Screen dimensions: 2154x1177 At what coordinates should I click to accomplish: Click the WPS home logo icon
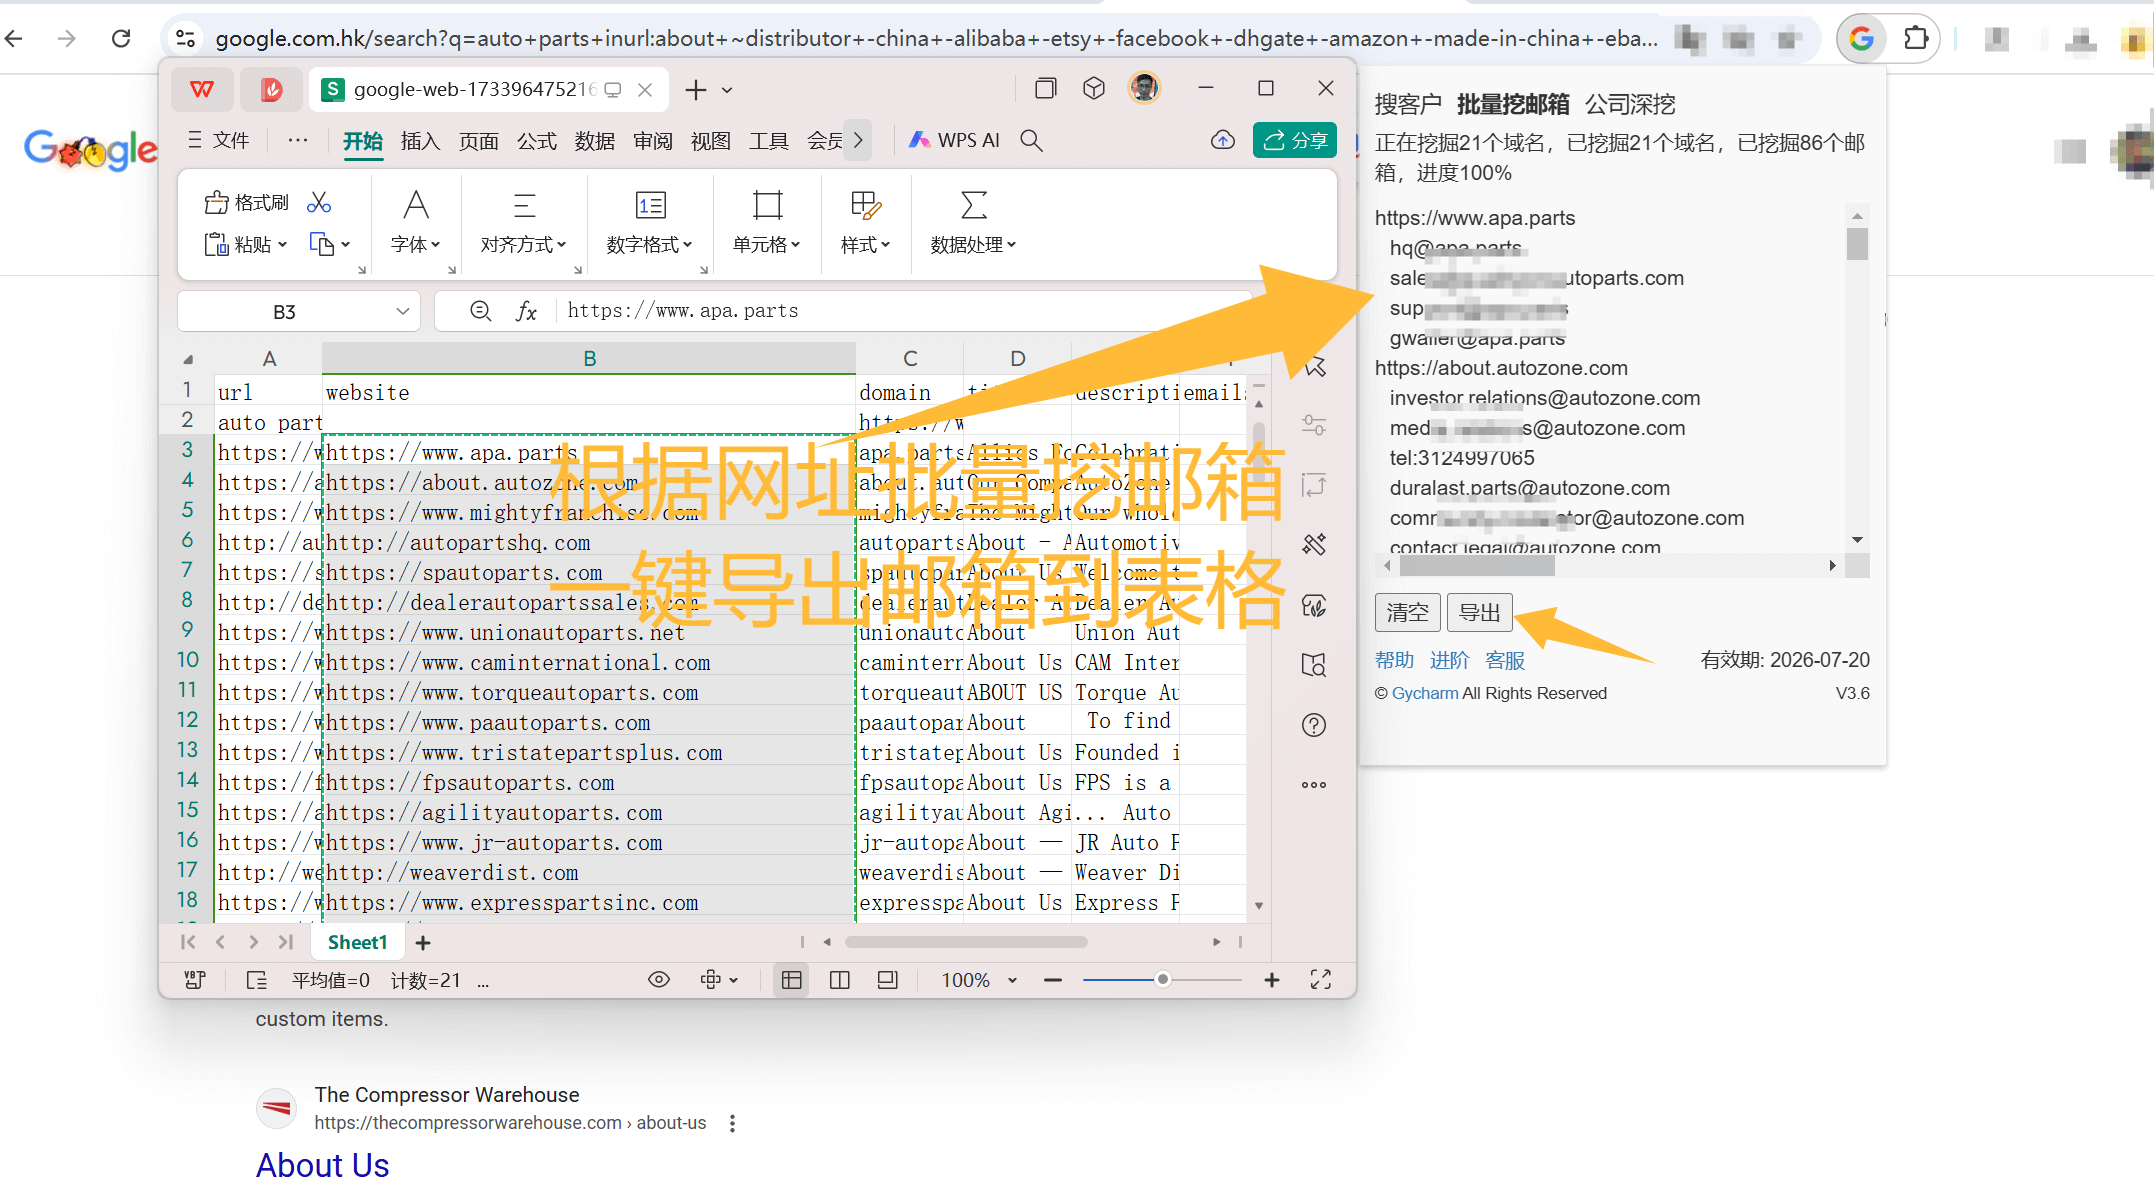click(202, 90)
